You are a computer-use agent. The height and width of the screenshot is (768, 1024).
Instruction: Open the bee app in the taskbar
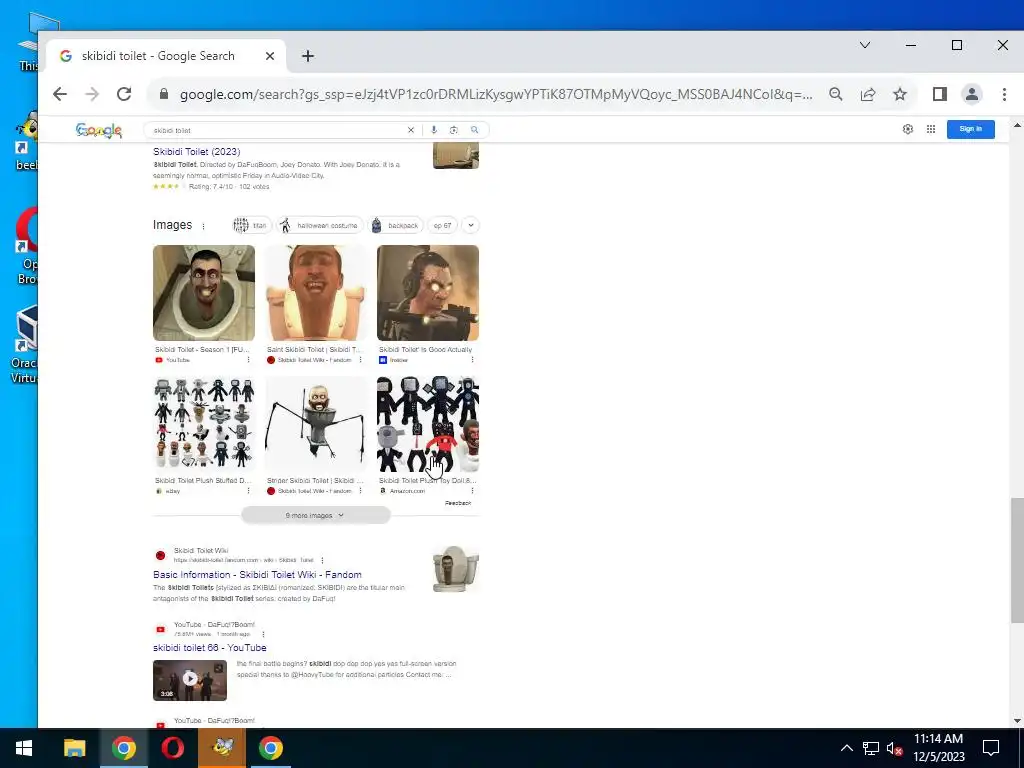222,748
